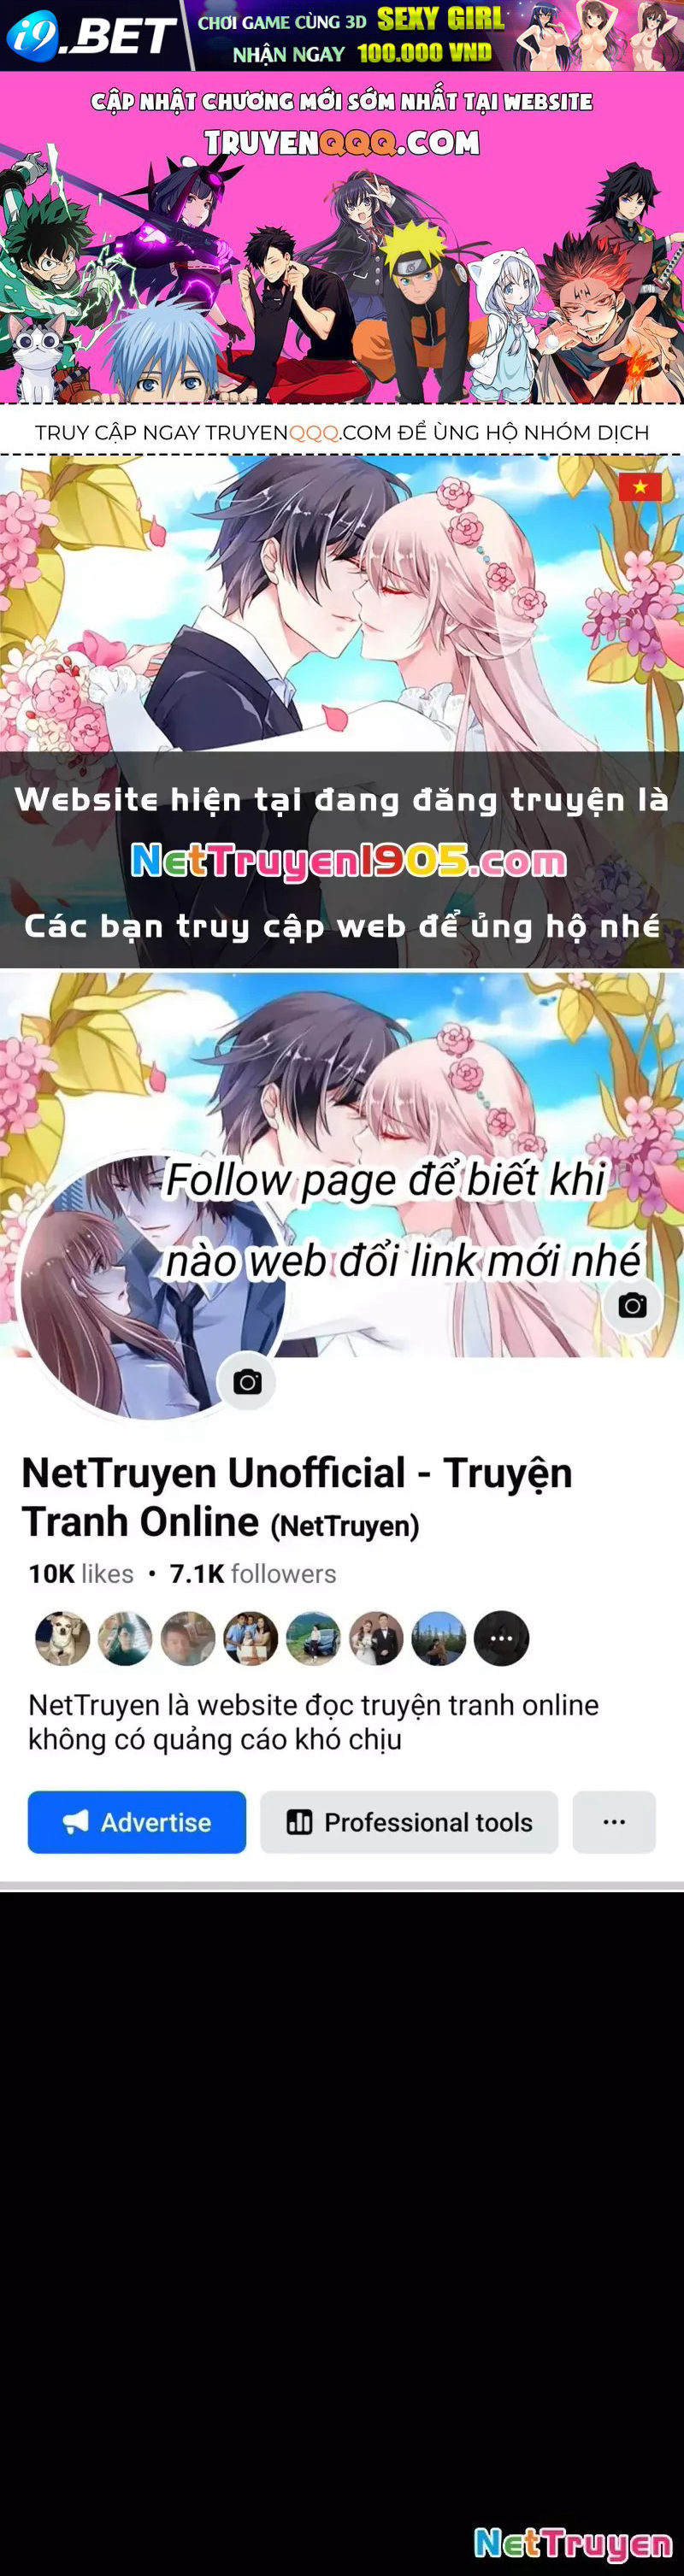Viewport: 684px width, 2576px height.
Task: Click the i9.BET logo
Action: (x=91, y=35)
